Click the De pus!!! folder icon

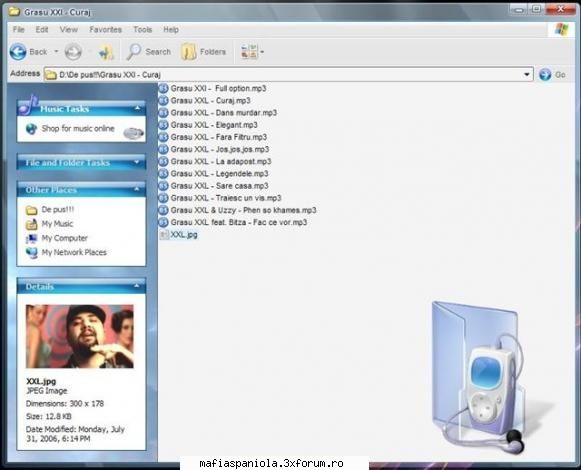(x=31, y=210)
